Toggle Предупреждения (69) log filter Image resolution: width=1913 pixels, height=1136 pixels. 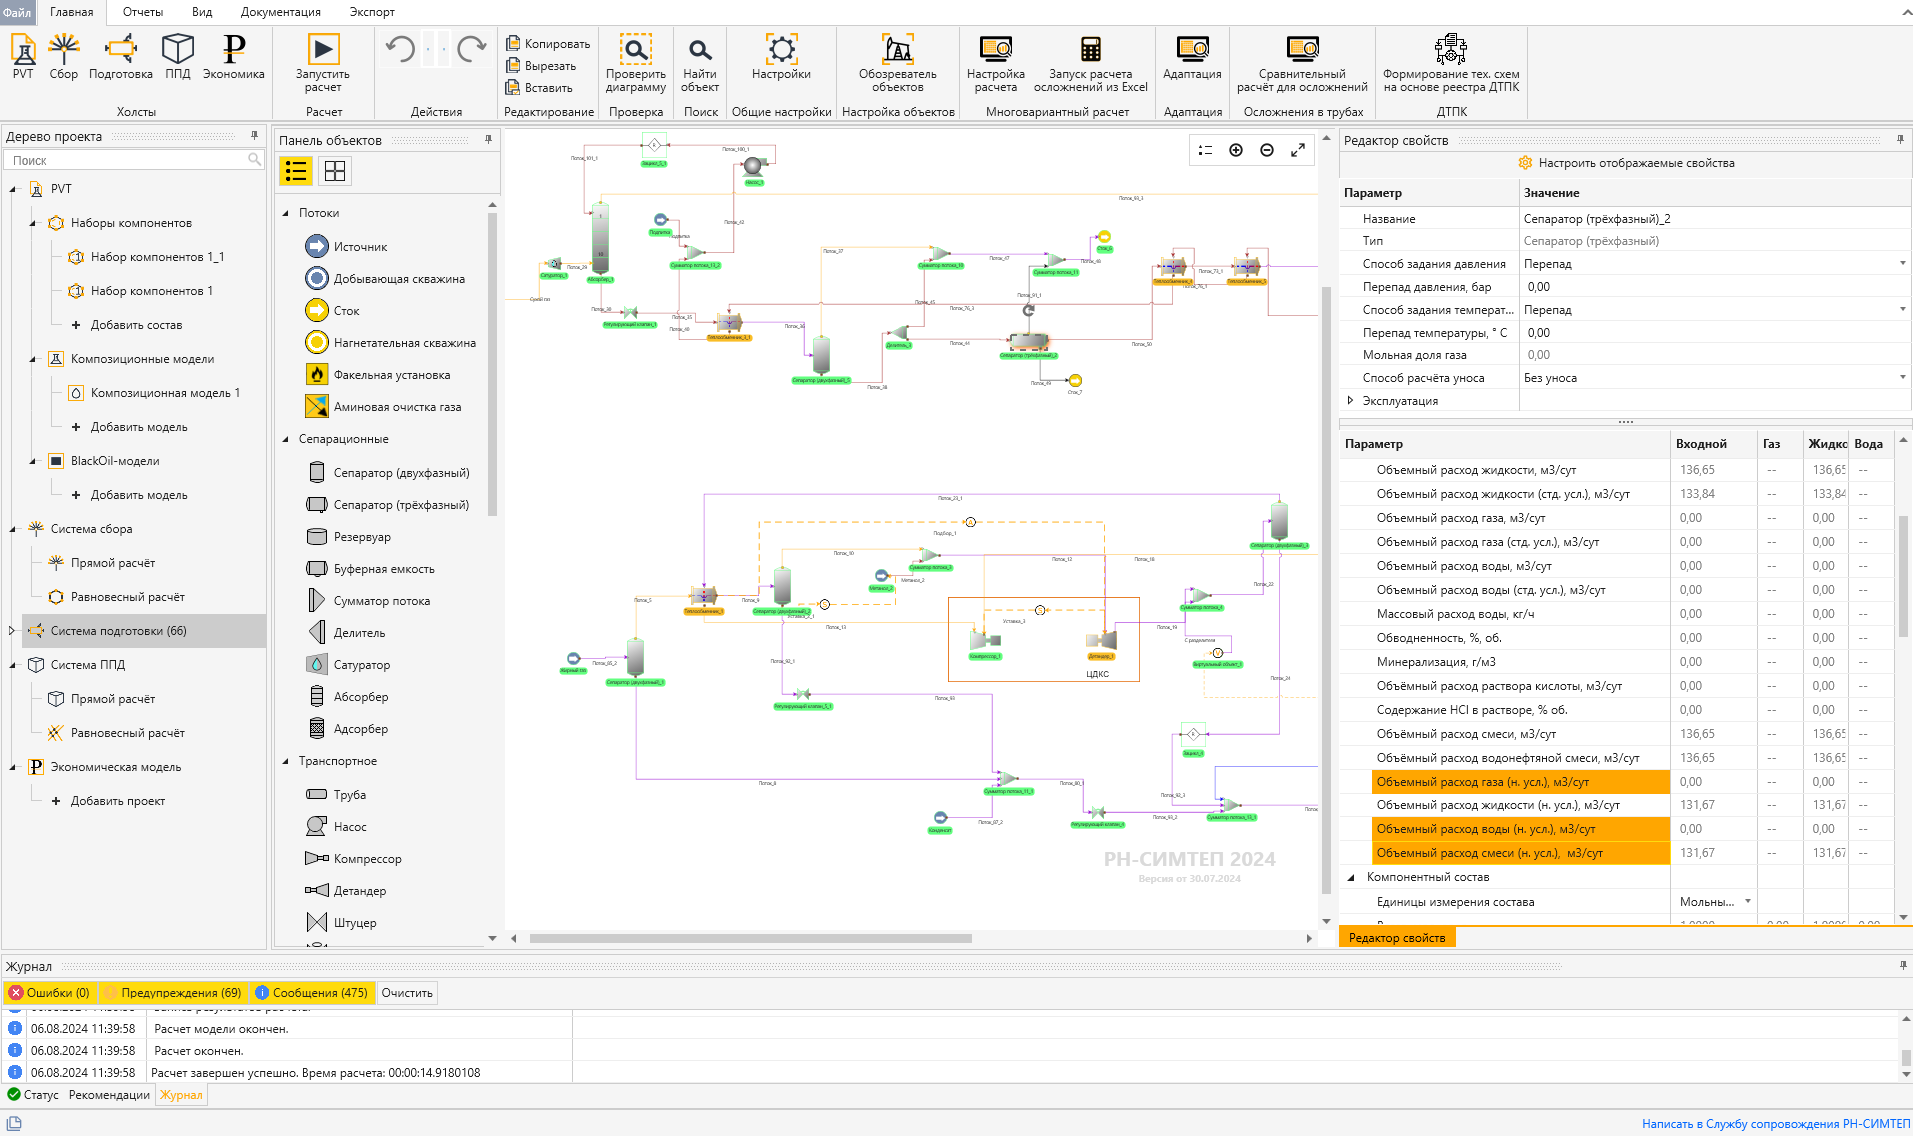pyautogui.click(x=172, y=993)
